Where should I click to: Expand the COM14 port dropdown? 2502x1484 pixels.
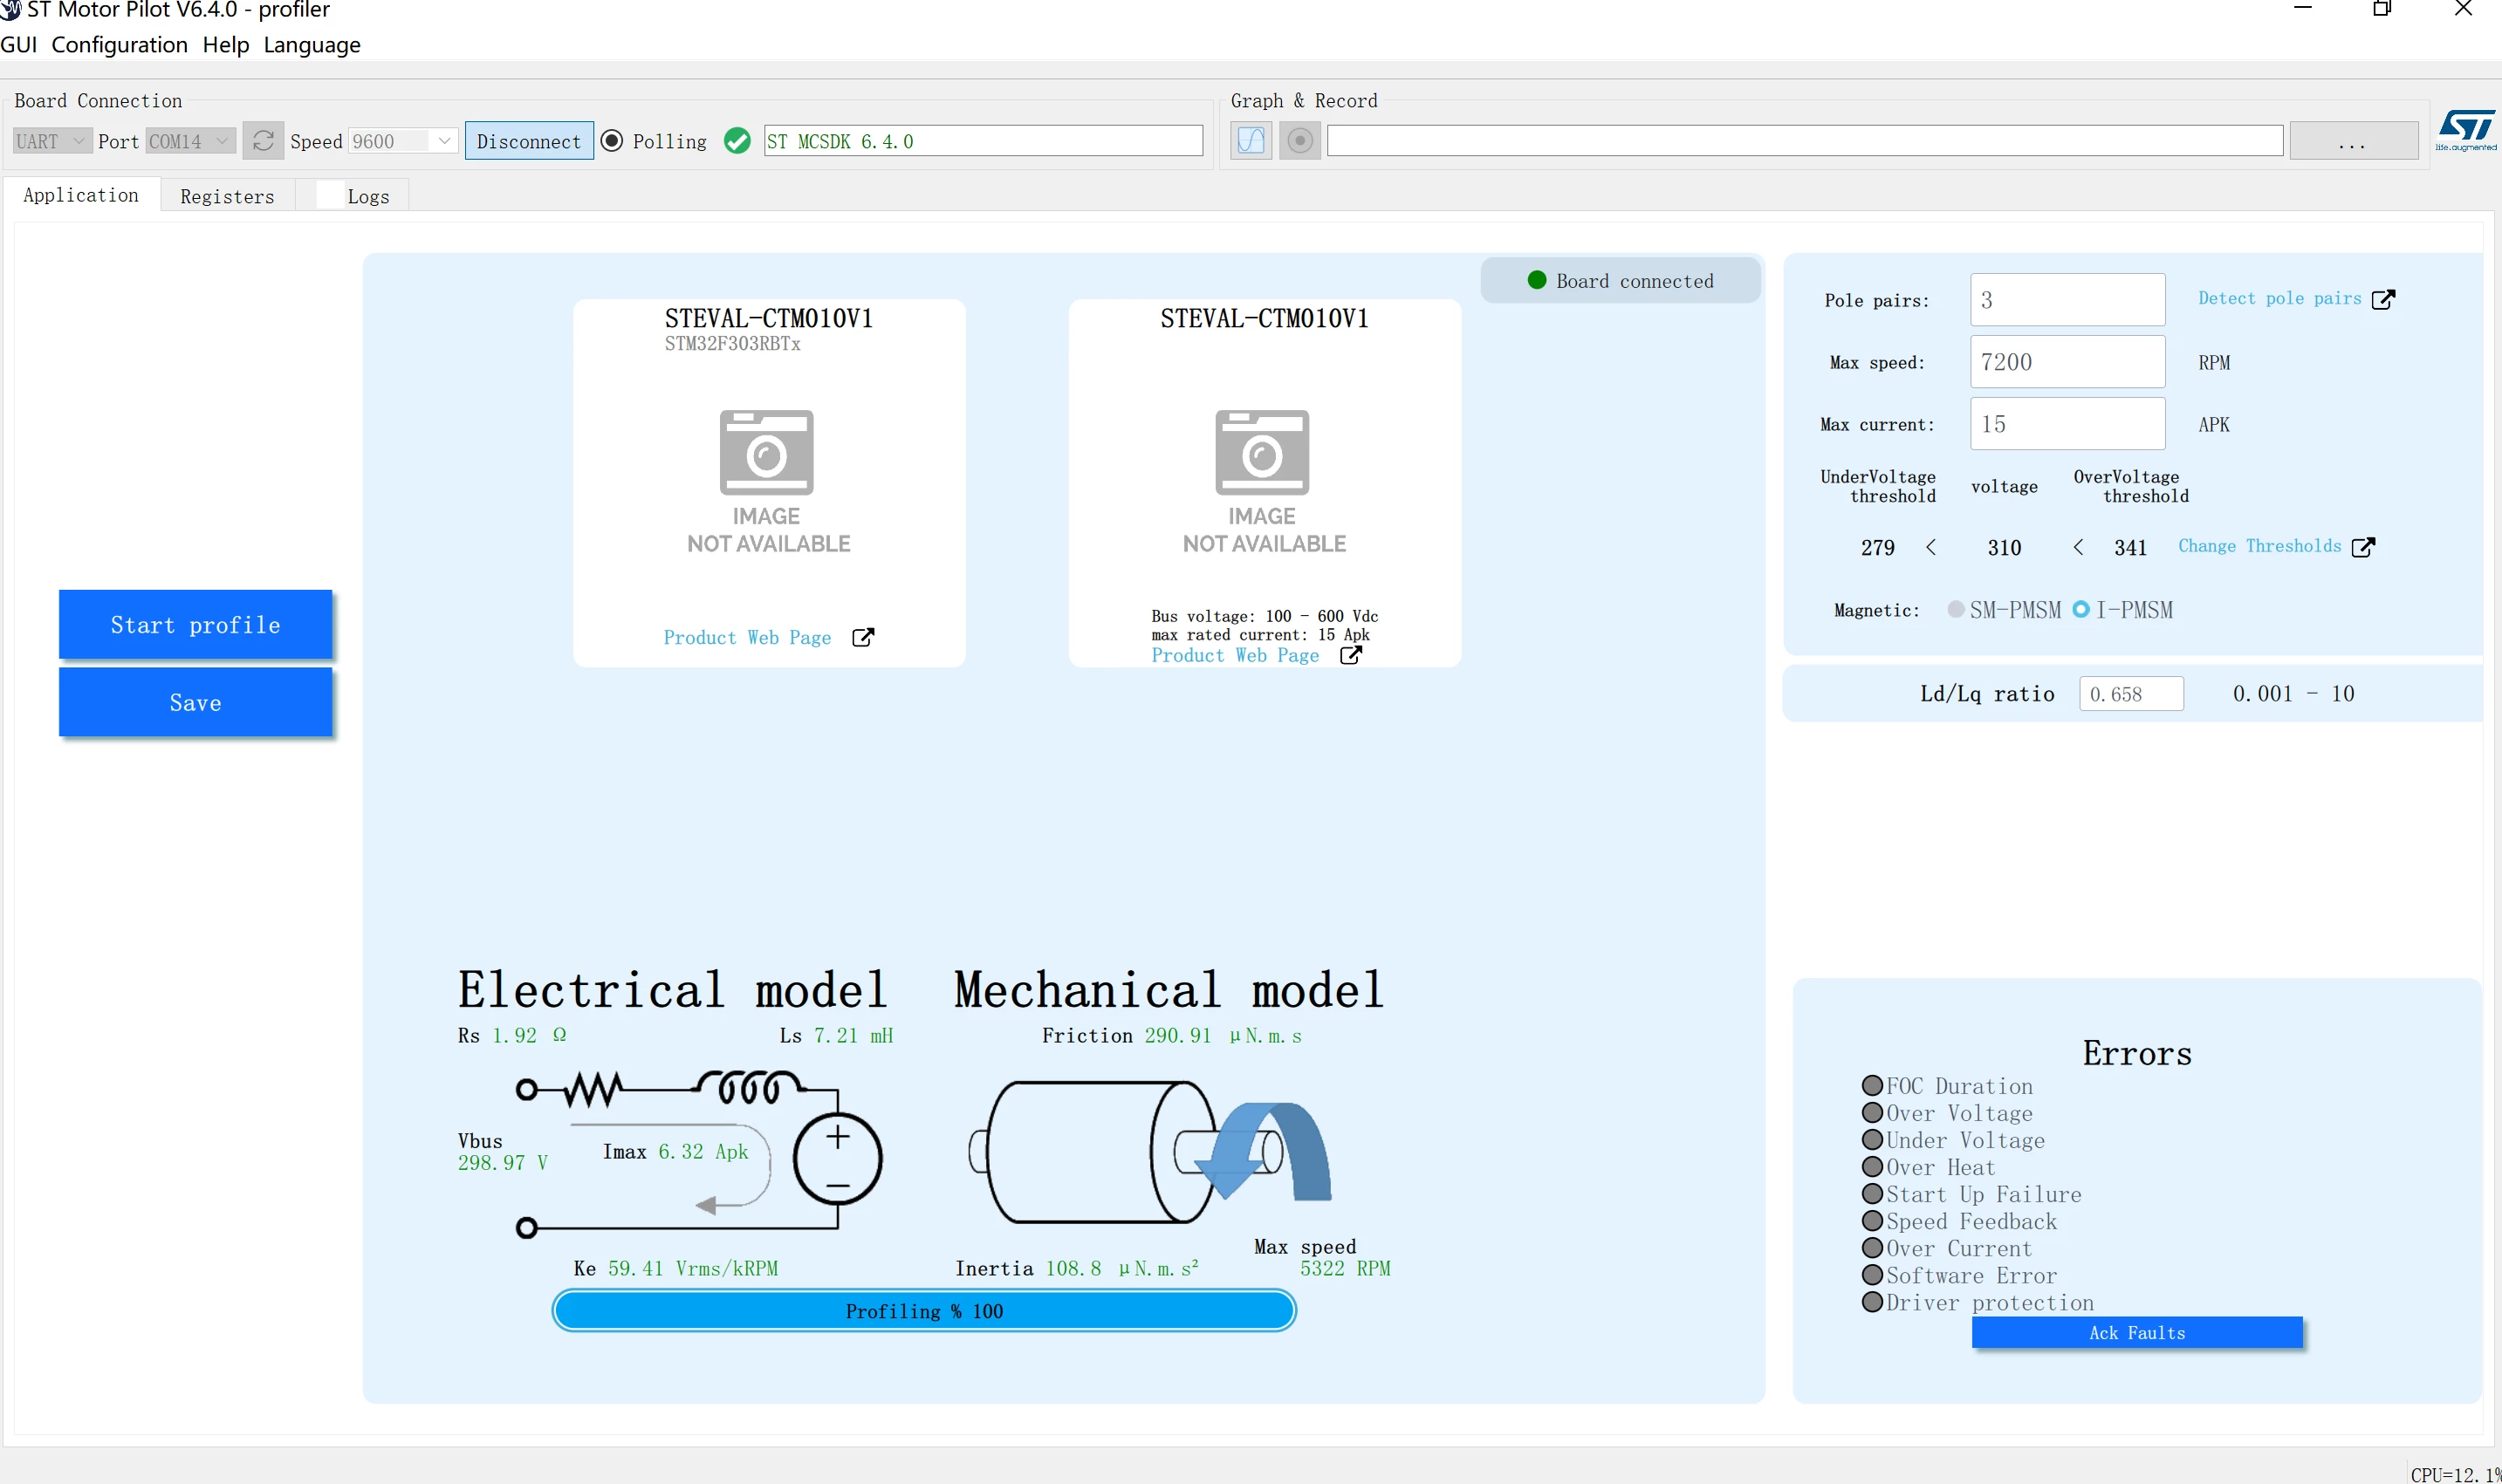tap(190, 141)
